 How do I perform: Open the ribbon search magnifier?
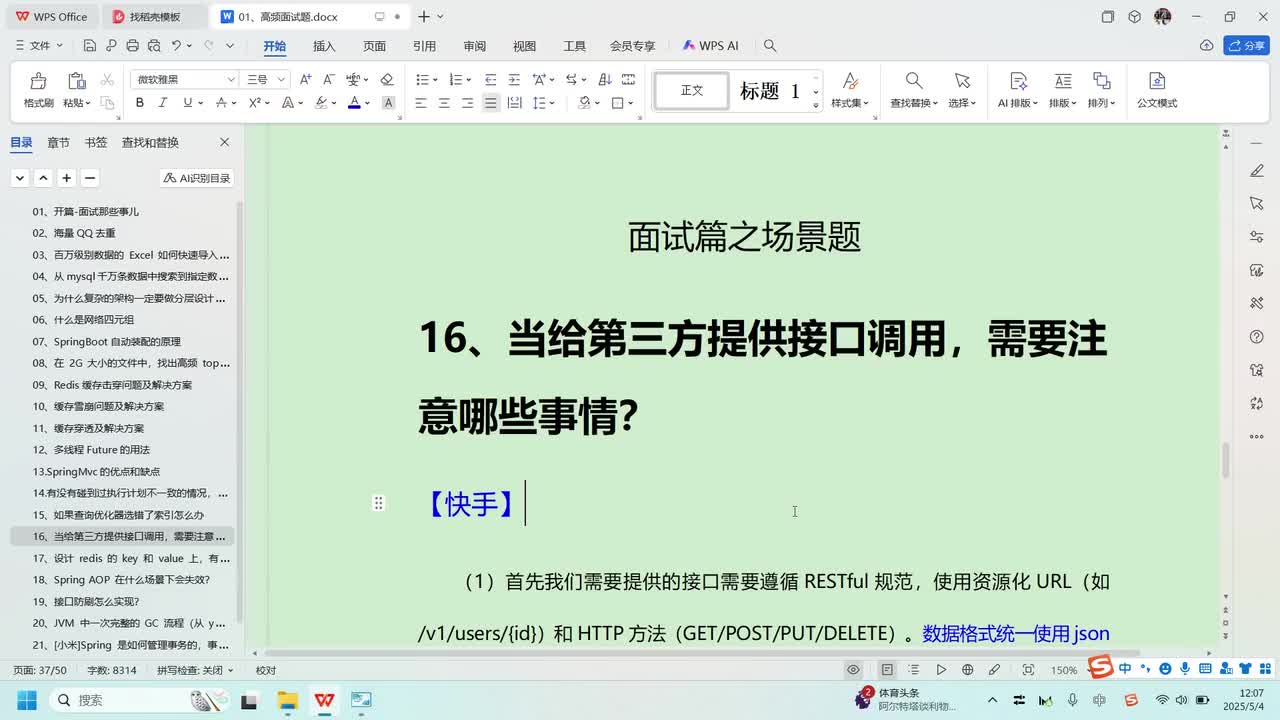[770, 46]
